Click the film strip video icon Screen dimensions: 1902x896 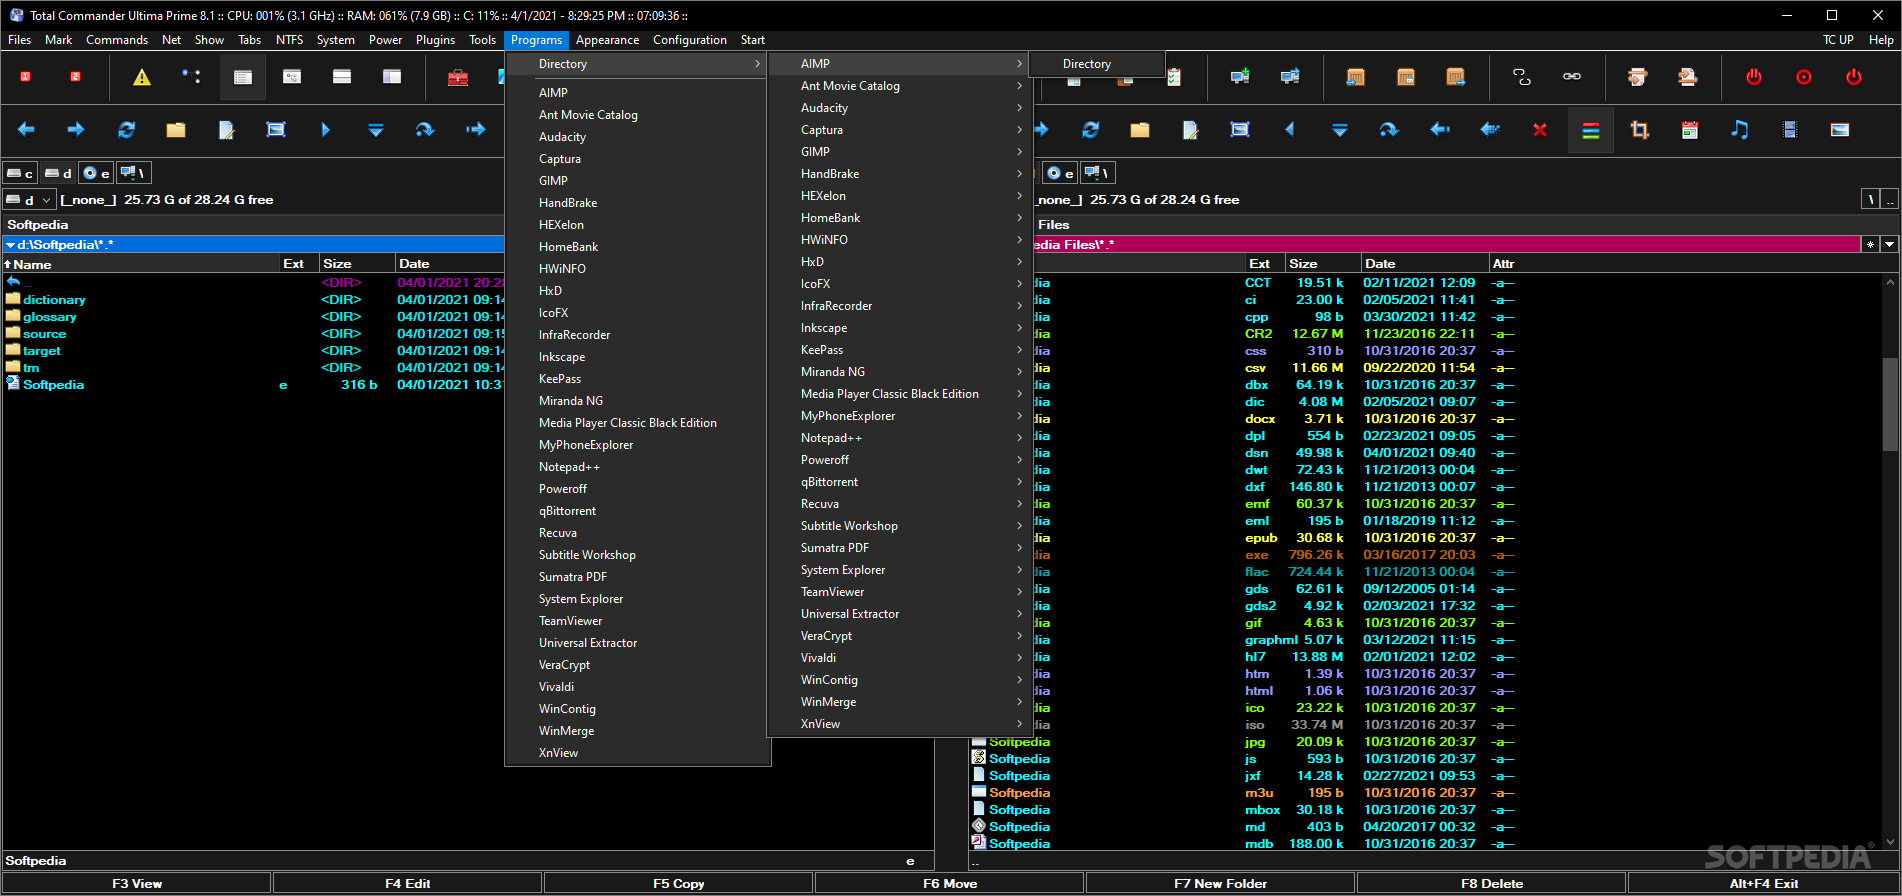[x=1790, y=130]
